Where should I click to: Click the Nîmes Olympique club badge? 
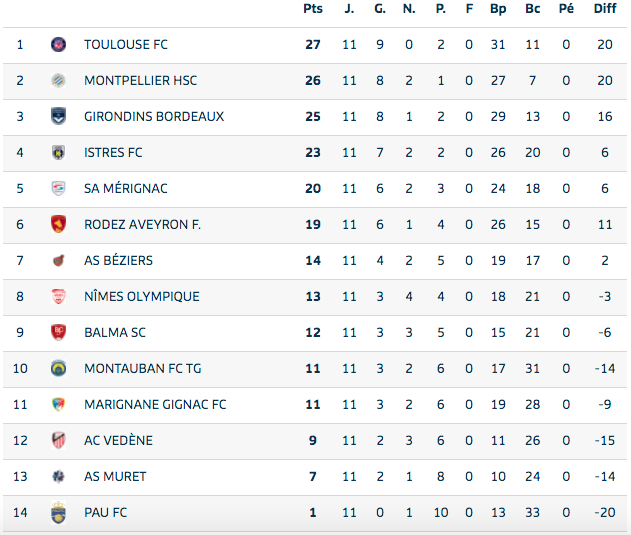tap(58, 297)
